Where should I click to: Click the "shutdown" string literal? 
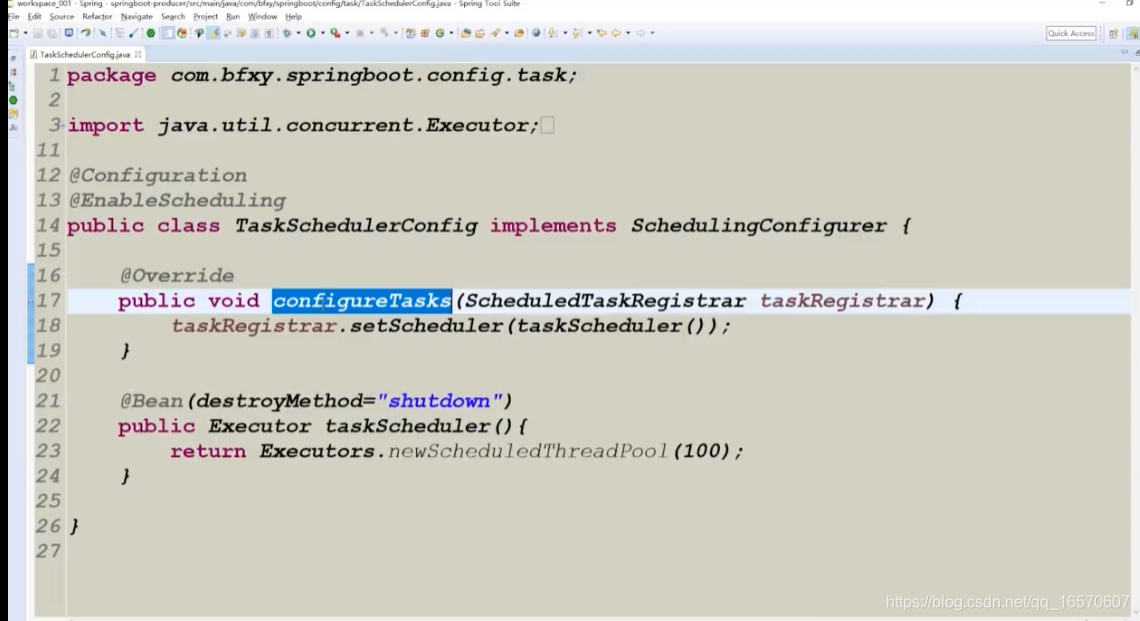pyautogui.click(x=439, y=401)
